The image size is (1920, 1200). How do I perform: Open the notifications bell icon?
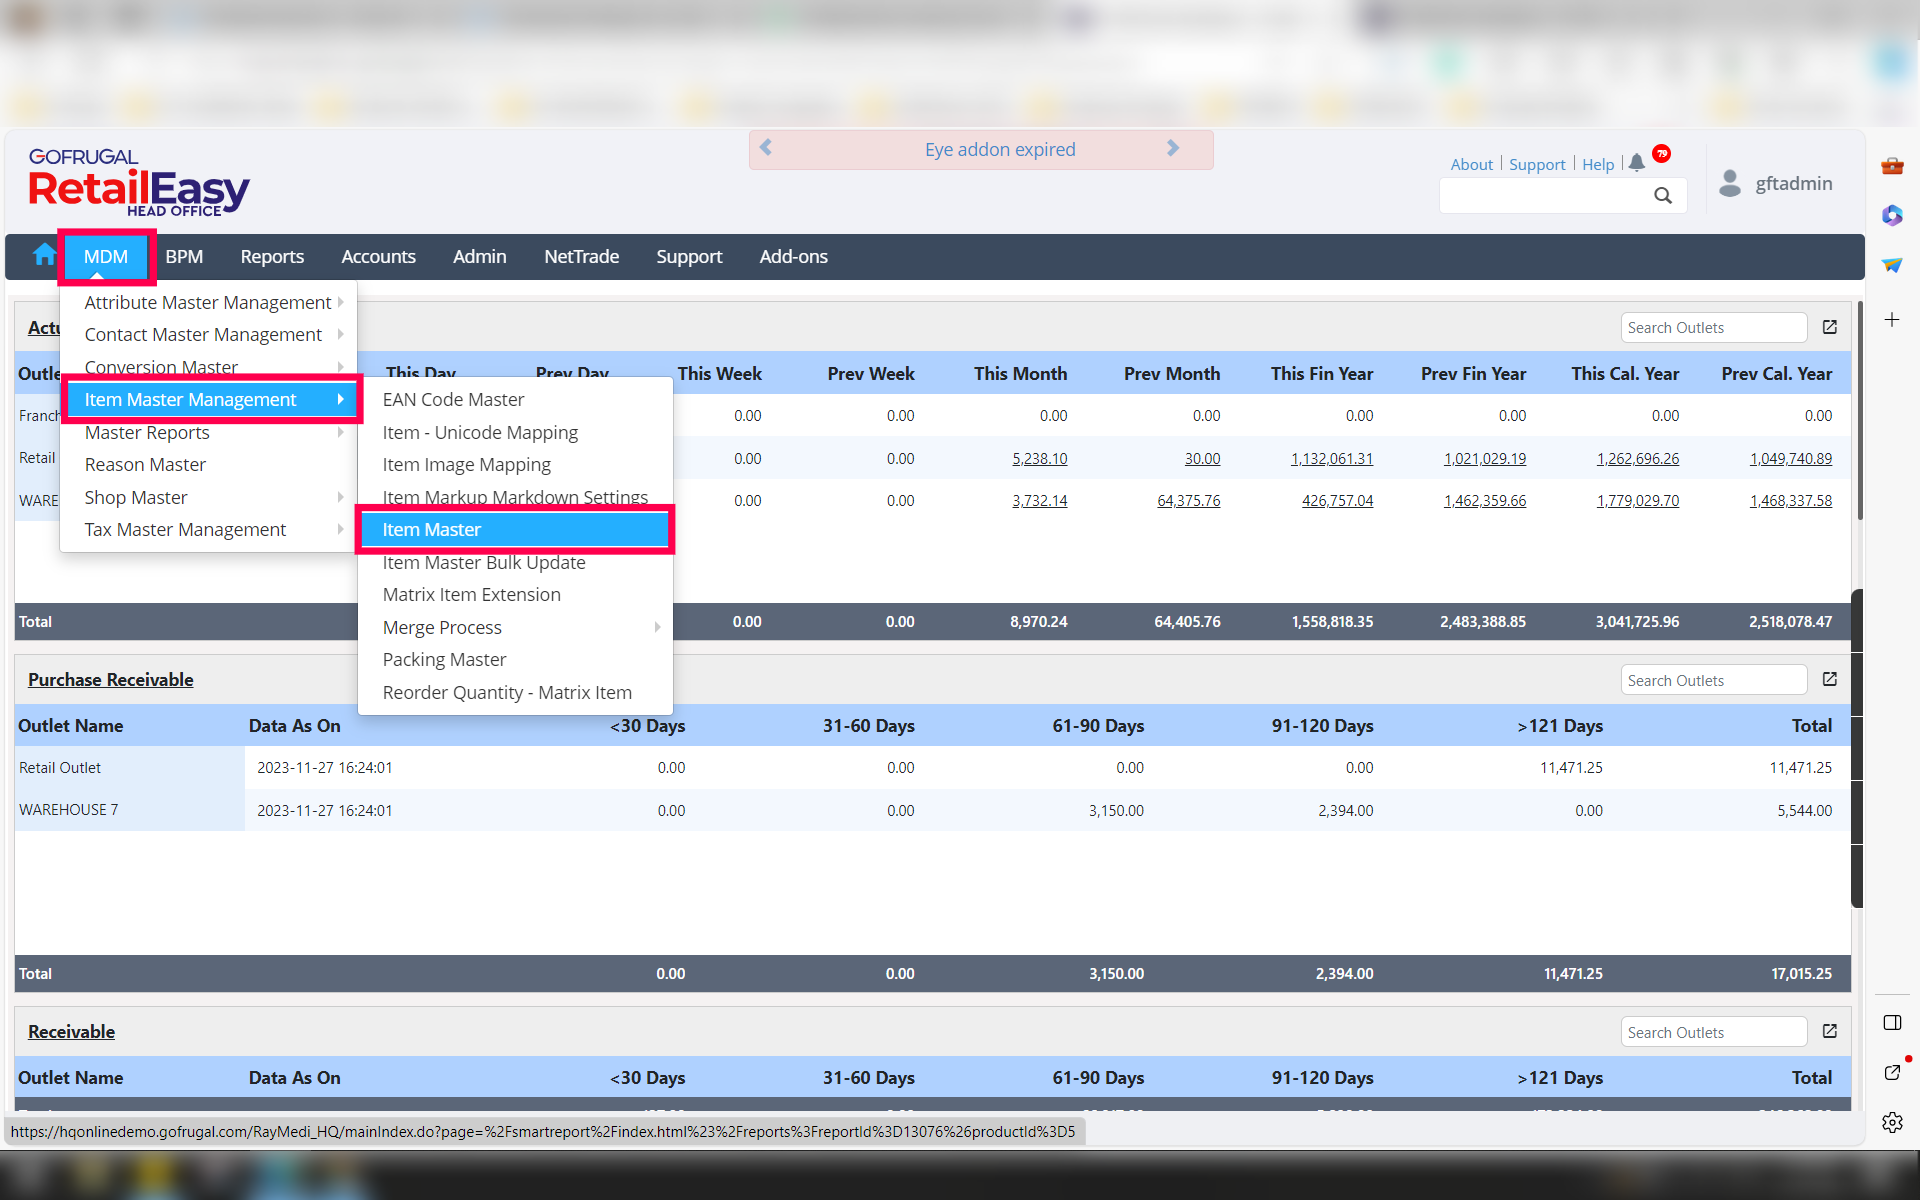1636,163
